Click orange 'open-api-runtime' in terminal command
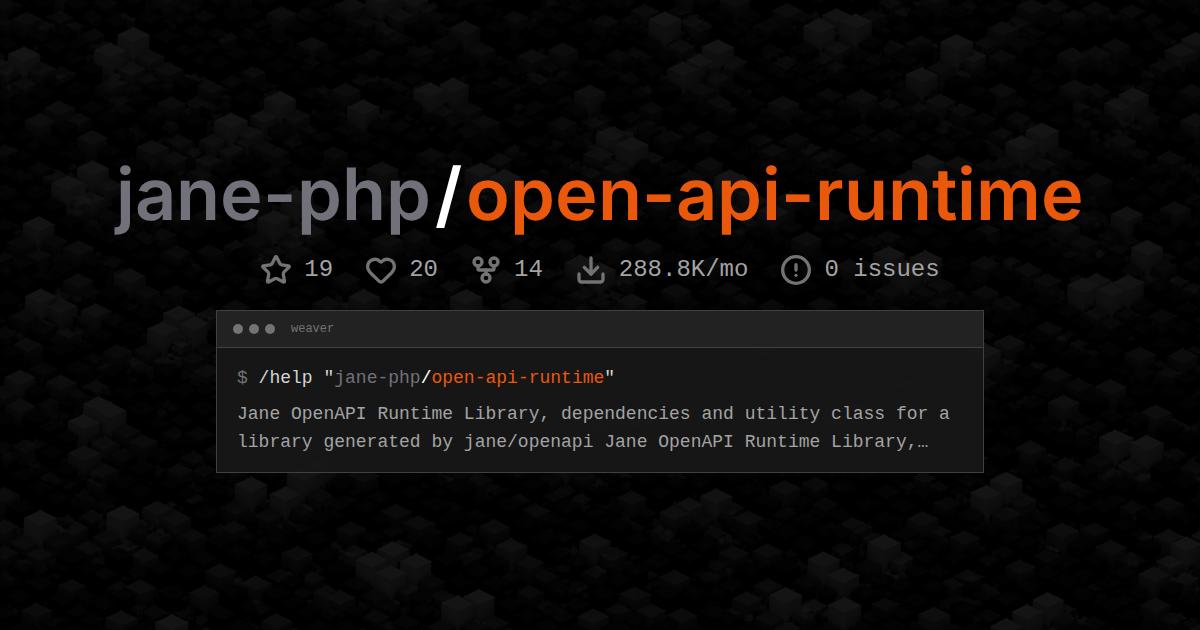 point(518,377)
